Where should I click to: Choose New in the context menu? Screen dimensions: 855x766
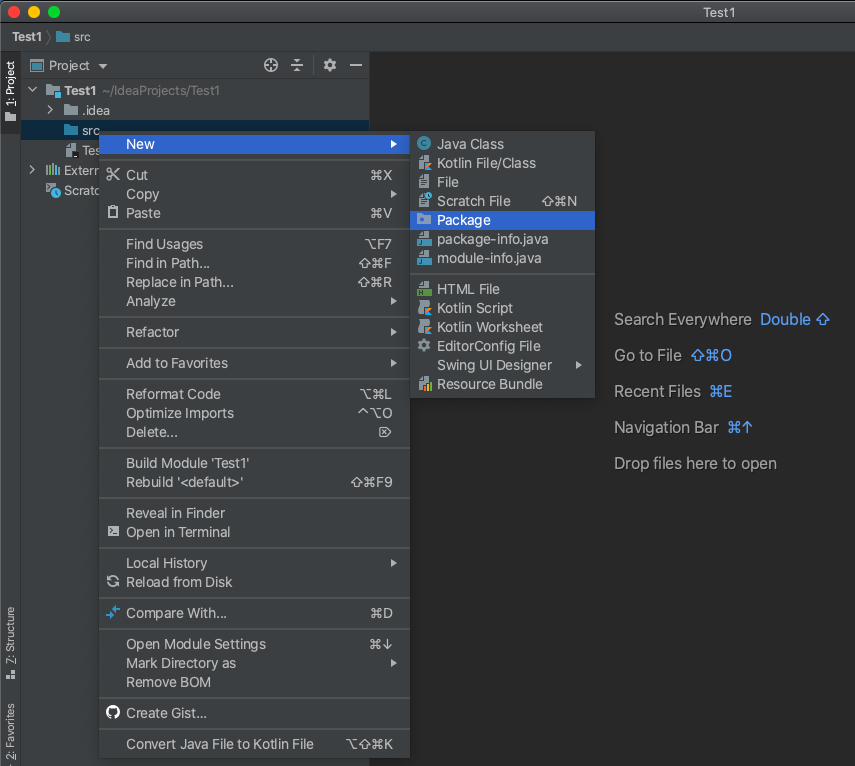pos(254,144)
